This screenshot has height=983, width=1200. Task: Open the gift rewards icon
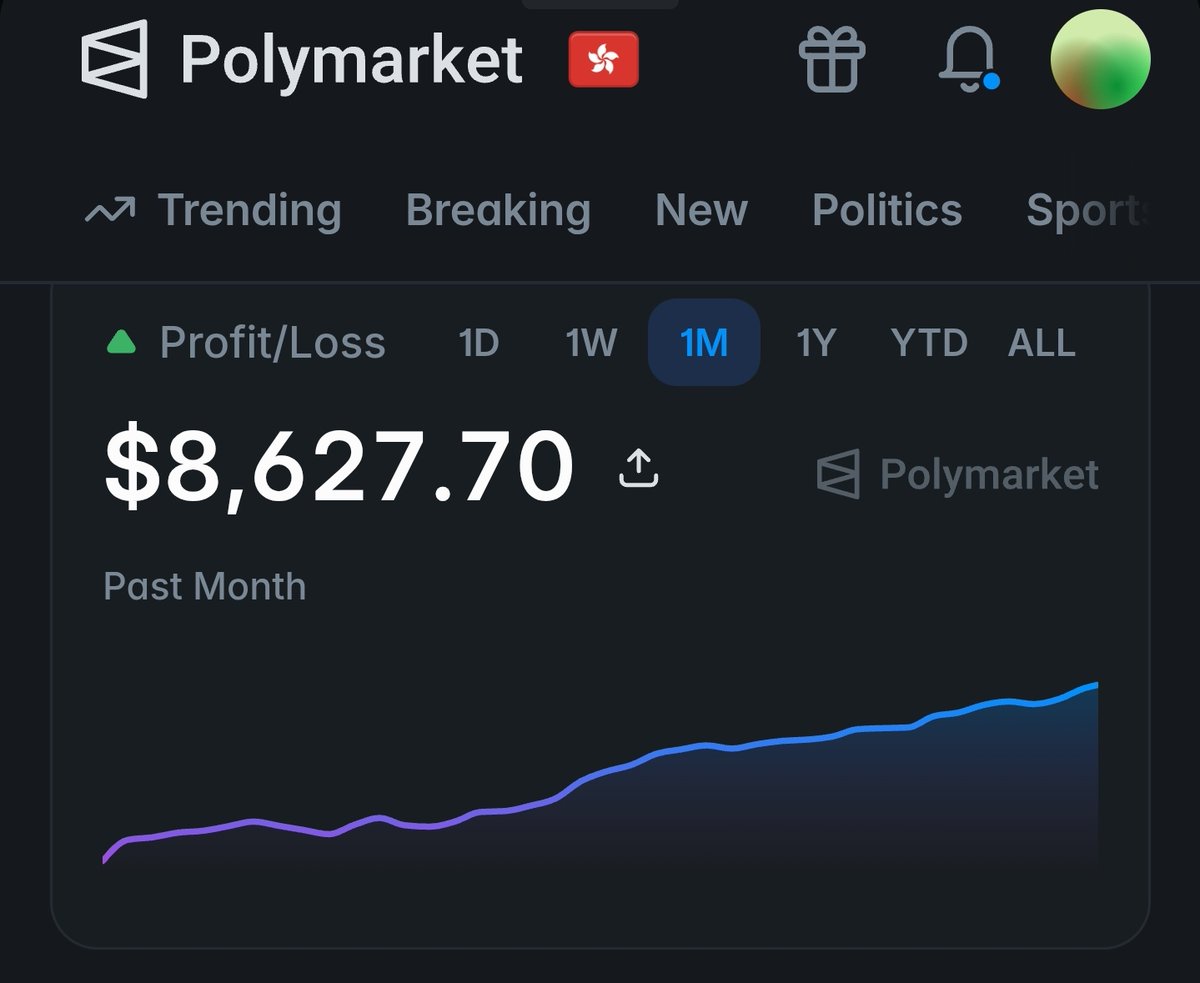[831, 59]
